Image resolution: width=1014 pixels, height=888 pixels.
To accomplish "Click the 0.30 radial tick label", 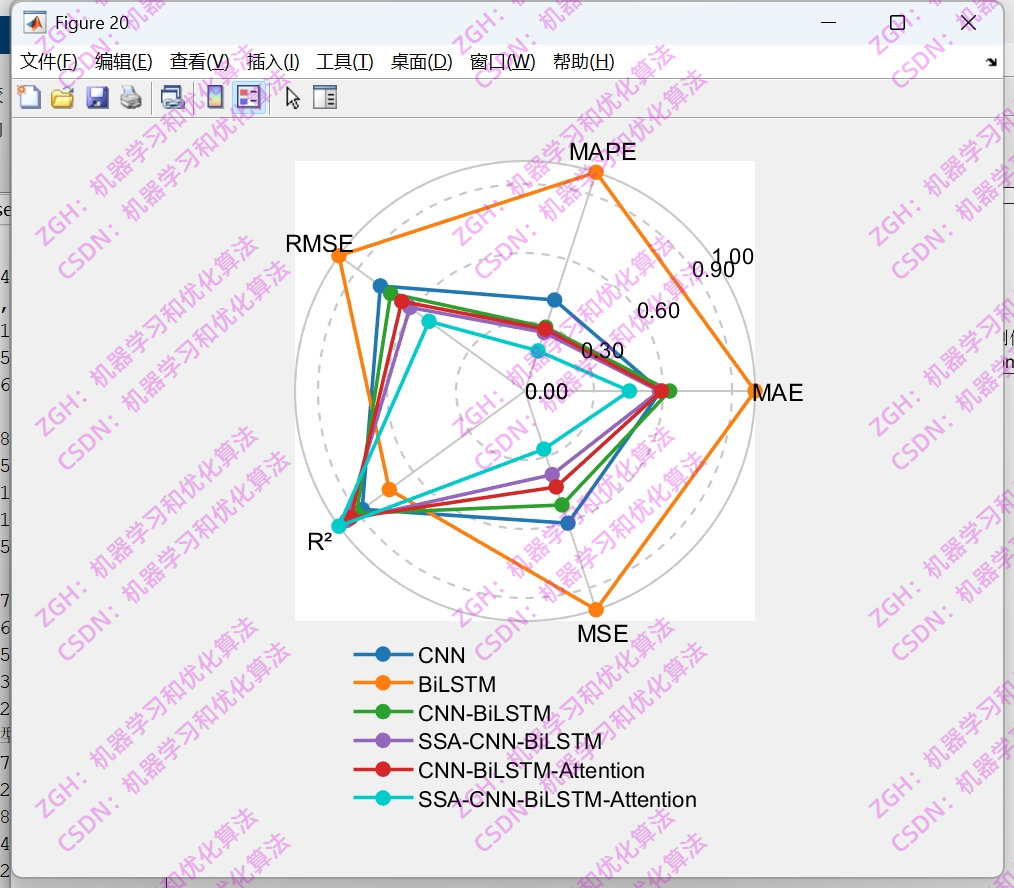I will tap(603, 351).
